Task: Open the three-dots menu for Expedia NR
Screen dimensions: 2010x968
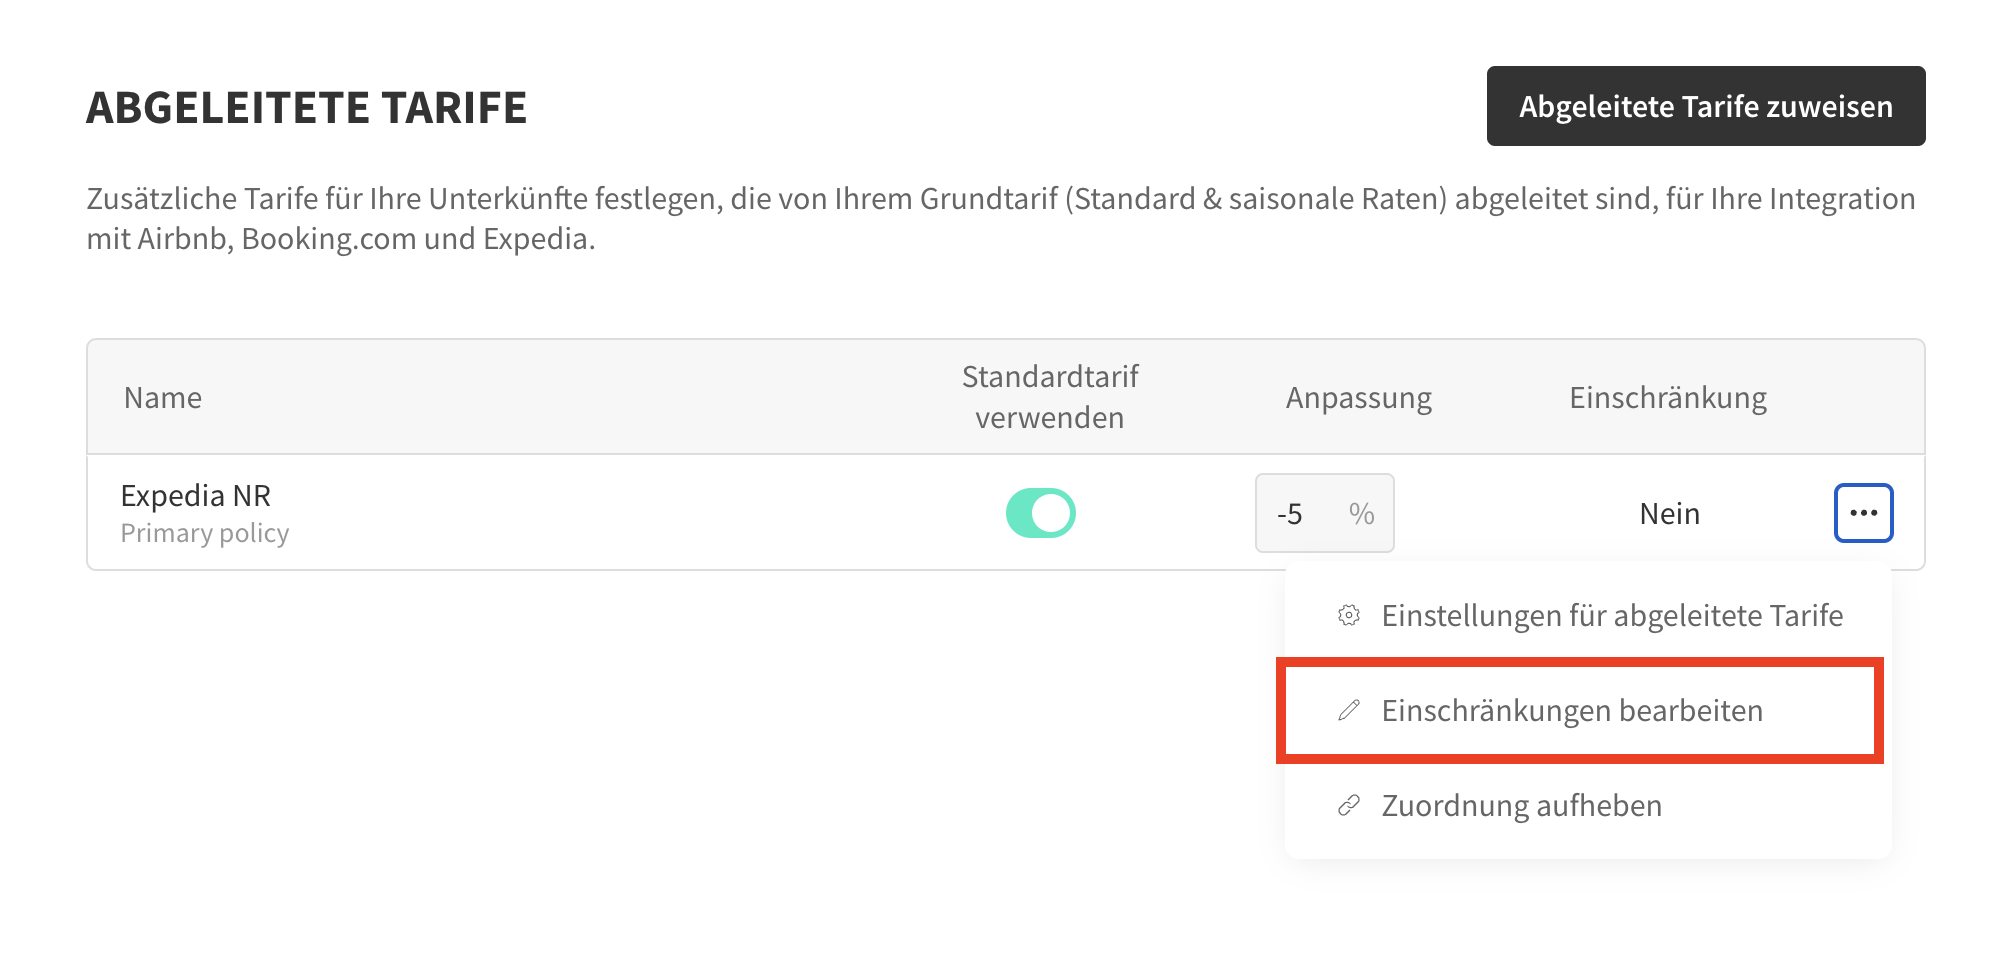Action: tap(1863, 513)
